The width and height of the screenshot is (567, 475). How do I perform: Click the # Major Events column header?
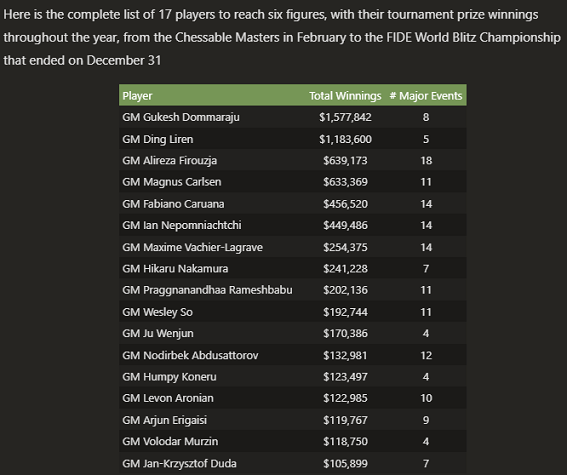[426, 96]
